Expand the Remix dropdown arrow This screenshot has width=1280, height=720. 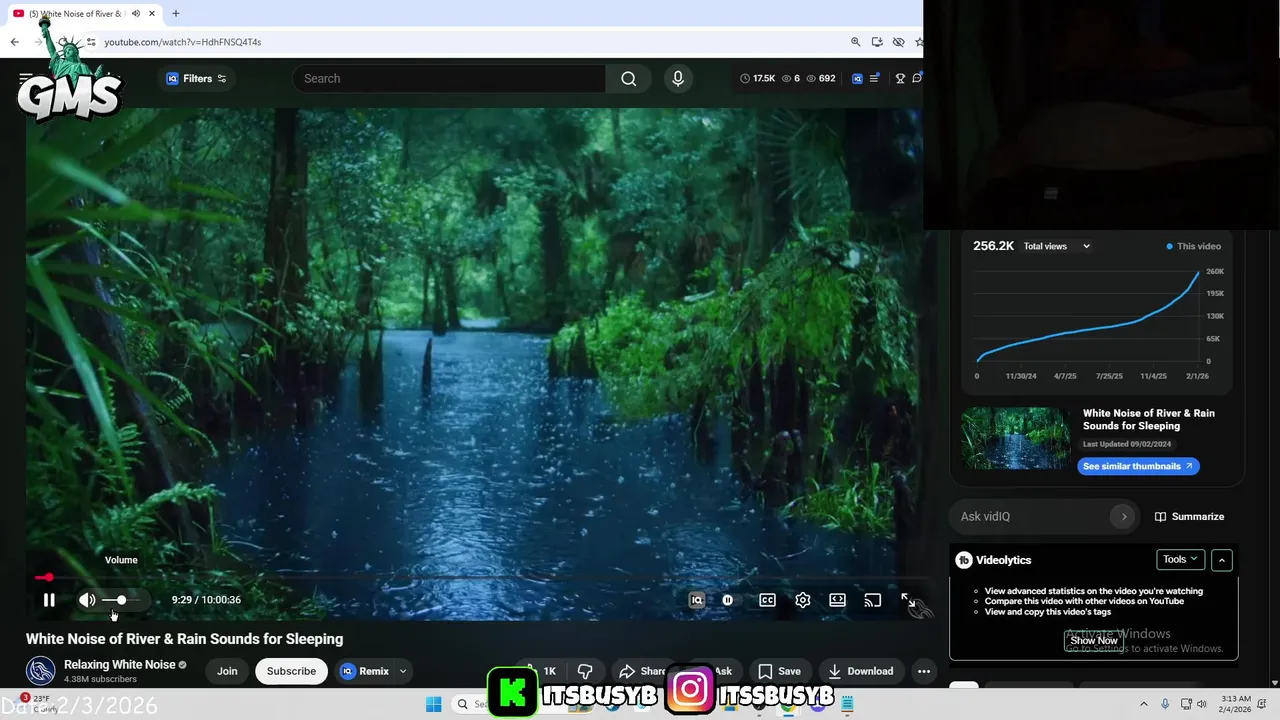[403, 671]
